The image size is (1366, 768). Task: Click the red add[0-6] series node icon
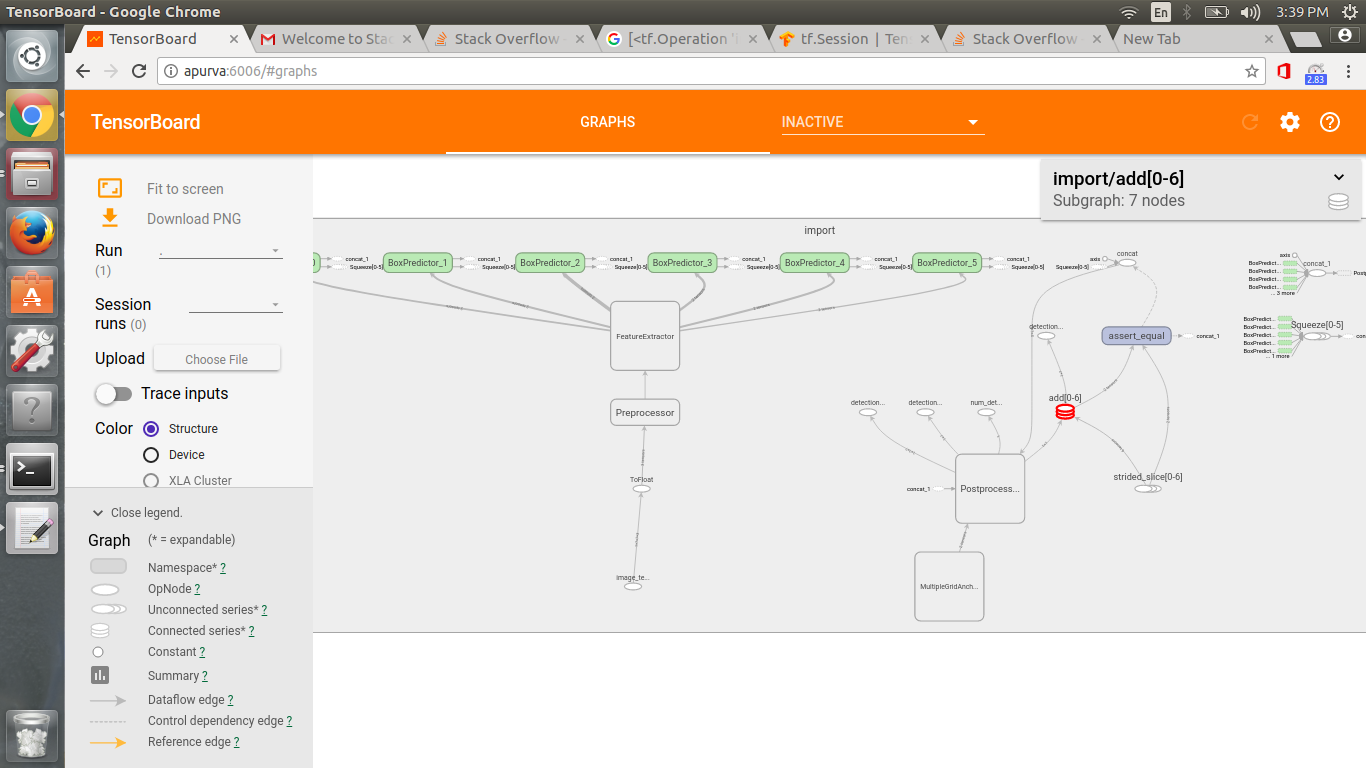pyautogui.click(x=1065, y=411)
